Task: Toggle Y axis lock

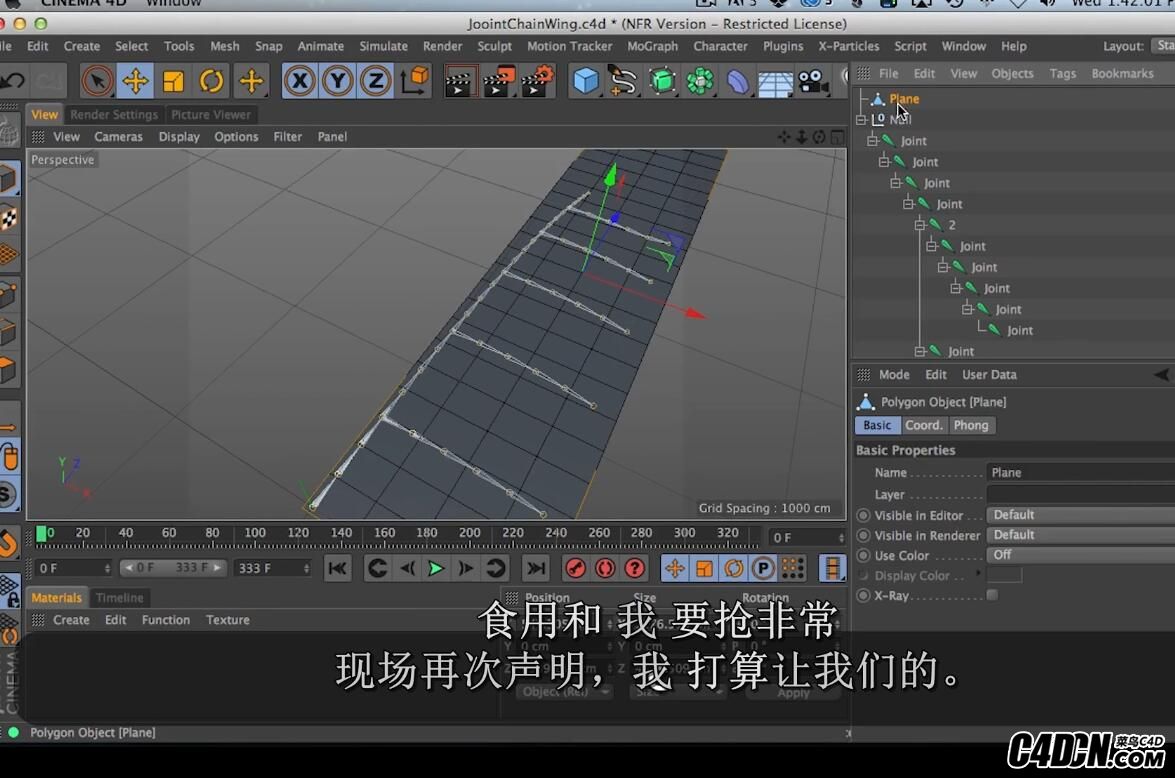Action: (338, 80)
